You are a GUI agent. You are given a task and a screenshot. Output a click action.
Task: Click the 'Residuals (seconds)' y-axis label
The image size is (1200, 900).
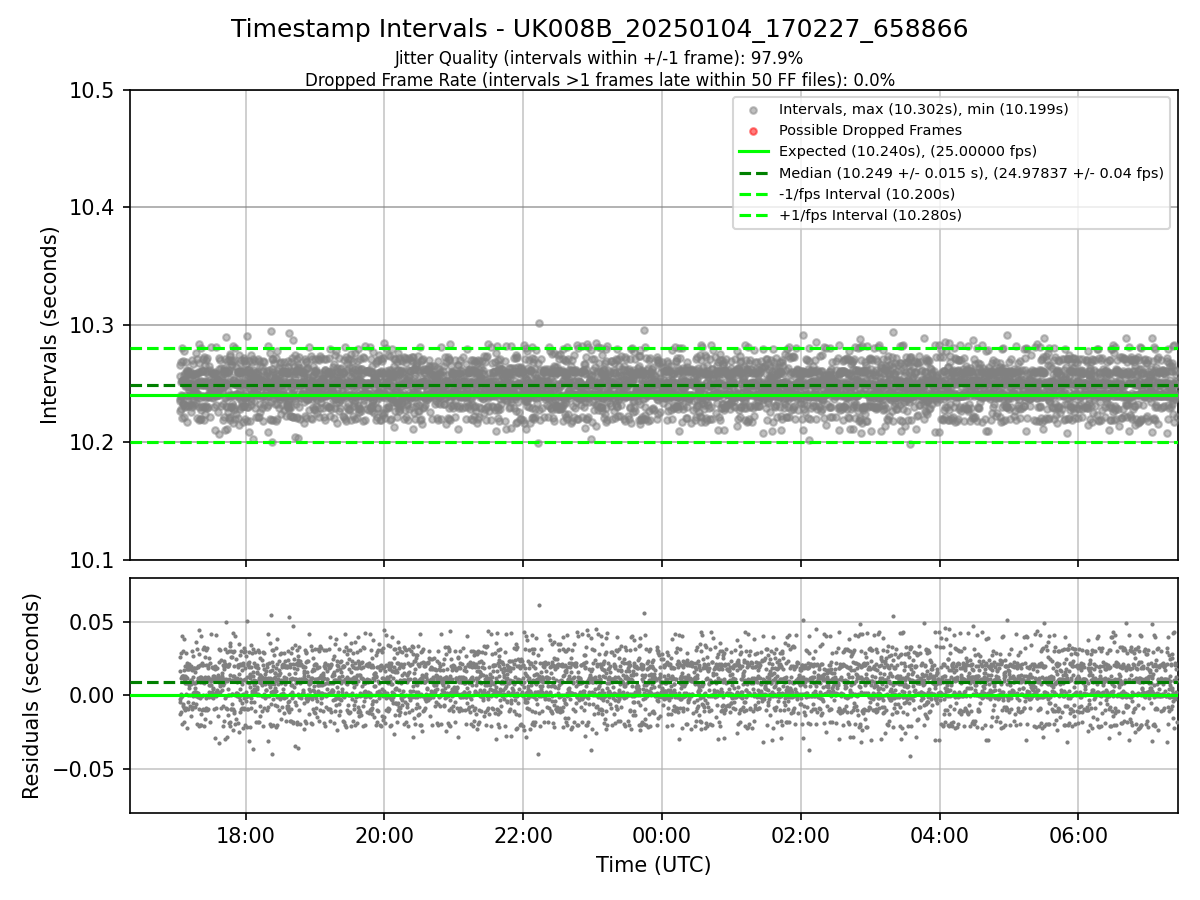pos(32,696)
